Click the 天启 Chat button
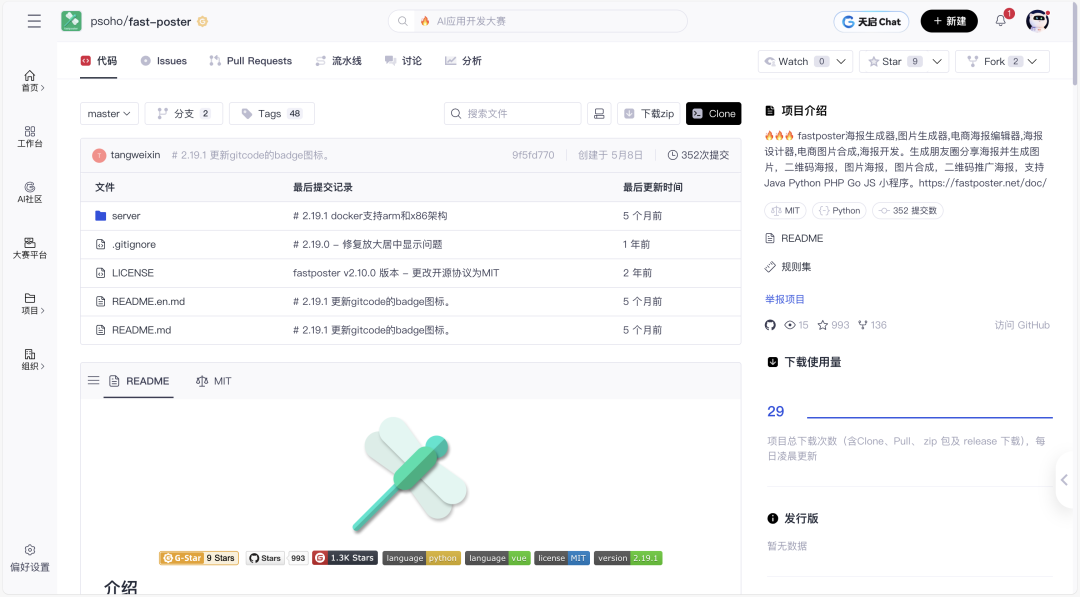Image resolution: width=1080 pixels, height=597 pixels. pos(871,21)
